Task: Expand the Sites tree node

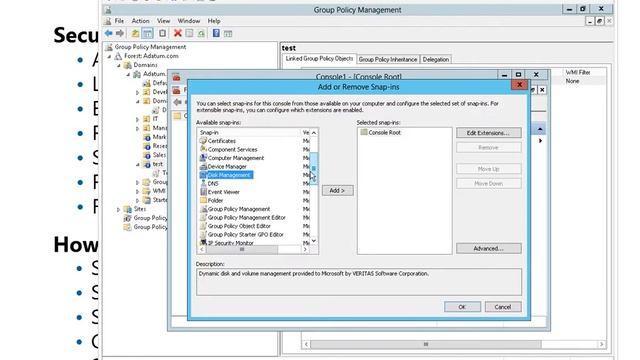Action: coord(119,209)
